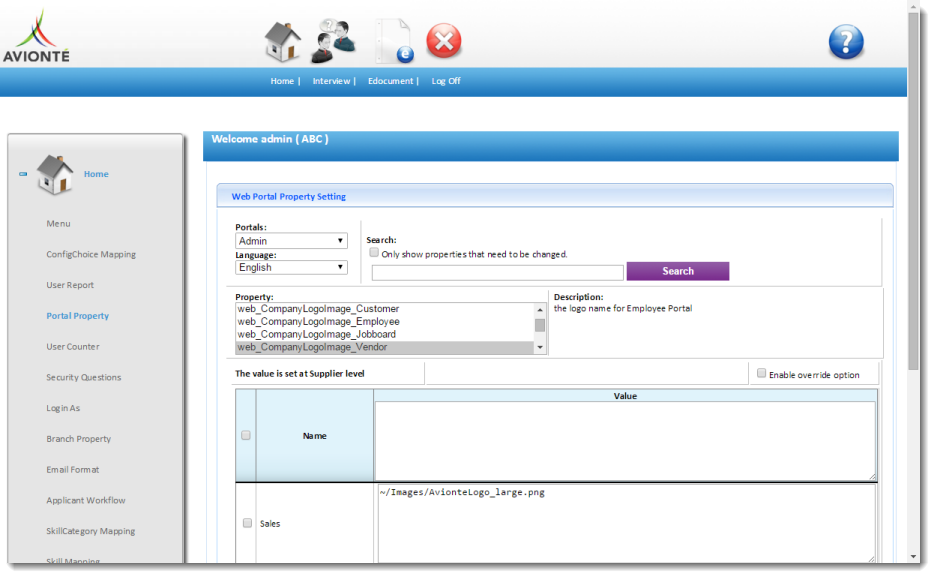Click the sidebar Home house icon
Screen dimensions: 935x578
[x=55, y=175]
